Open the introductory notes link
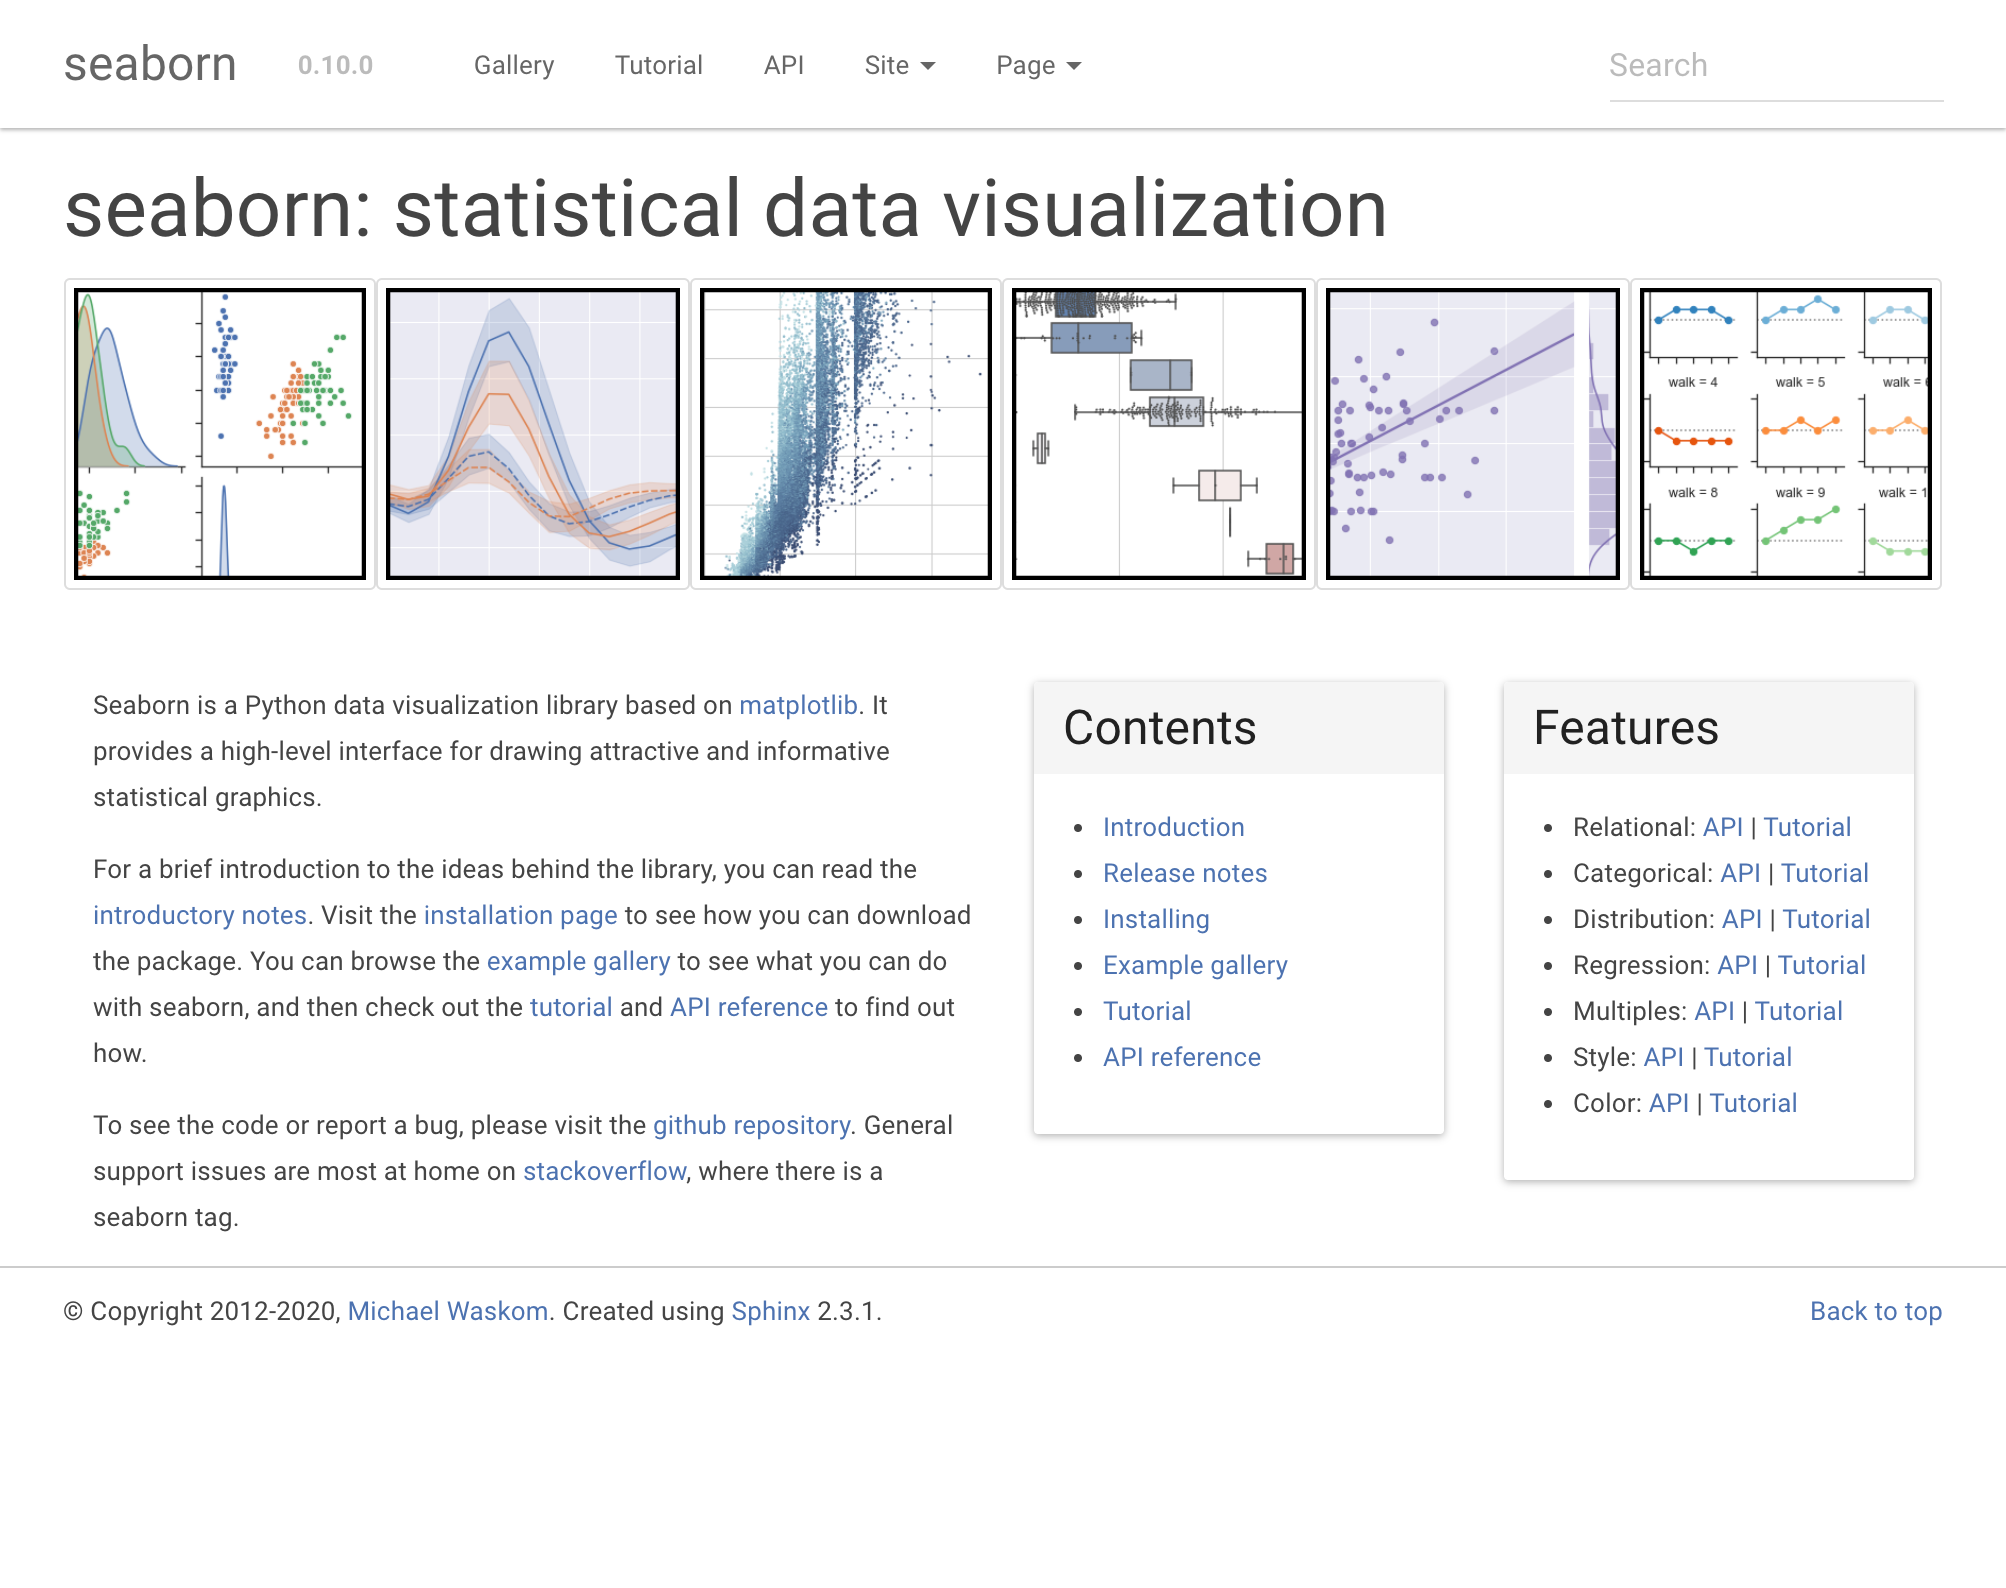This screenshot has height=1588, width=2006. 199,915
